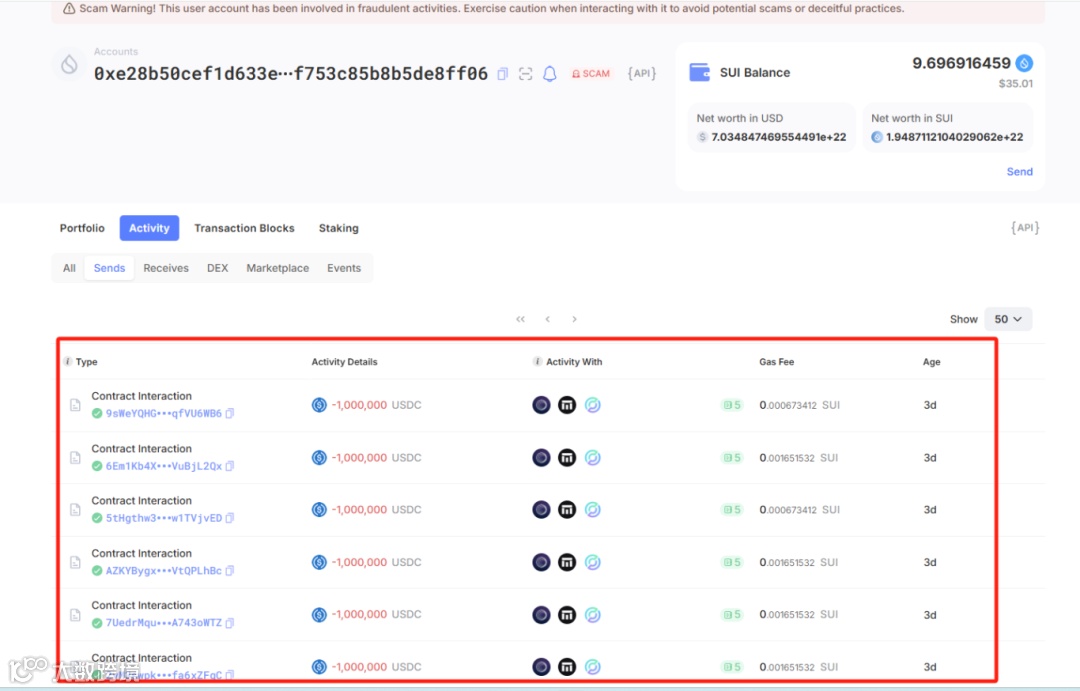Click the black m-logo icon in 7UedrMqu row
The width and height of the screenshot is (1080, 691).
click(x=567, y=615)
